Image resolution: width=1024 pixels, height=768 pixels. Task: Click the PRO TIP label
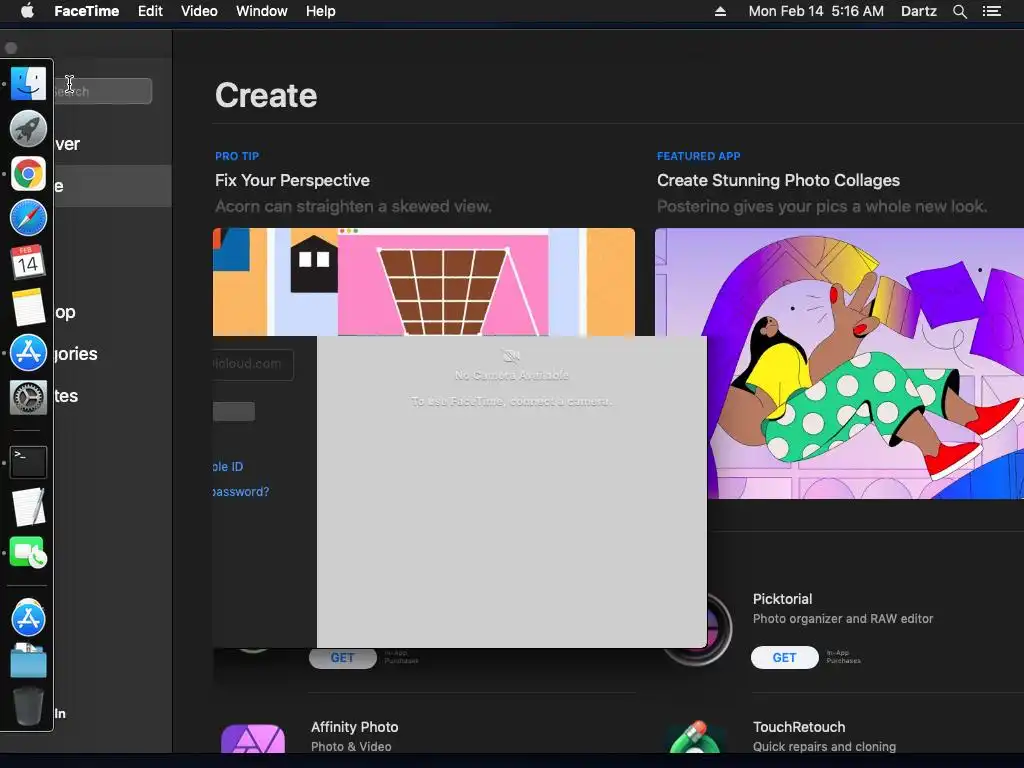(237, 156)
